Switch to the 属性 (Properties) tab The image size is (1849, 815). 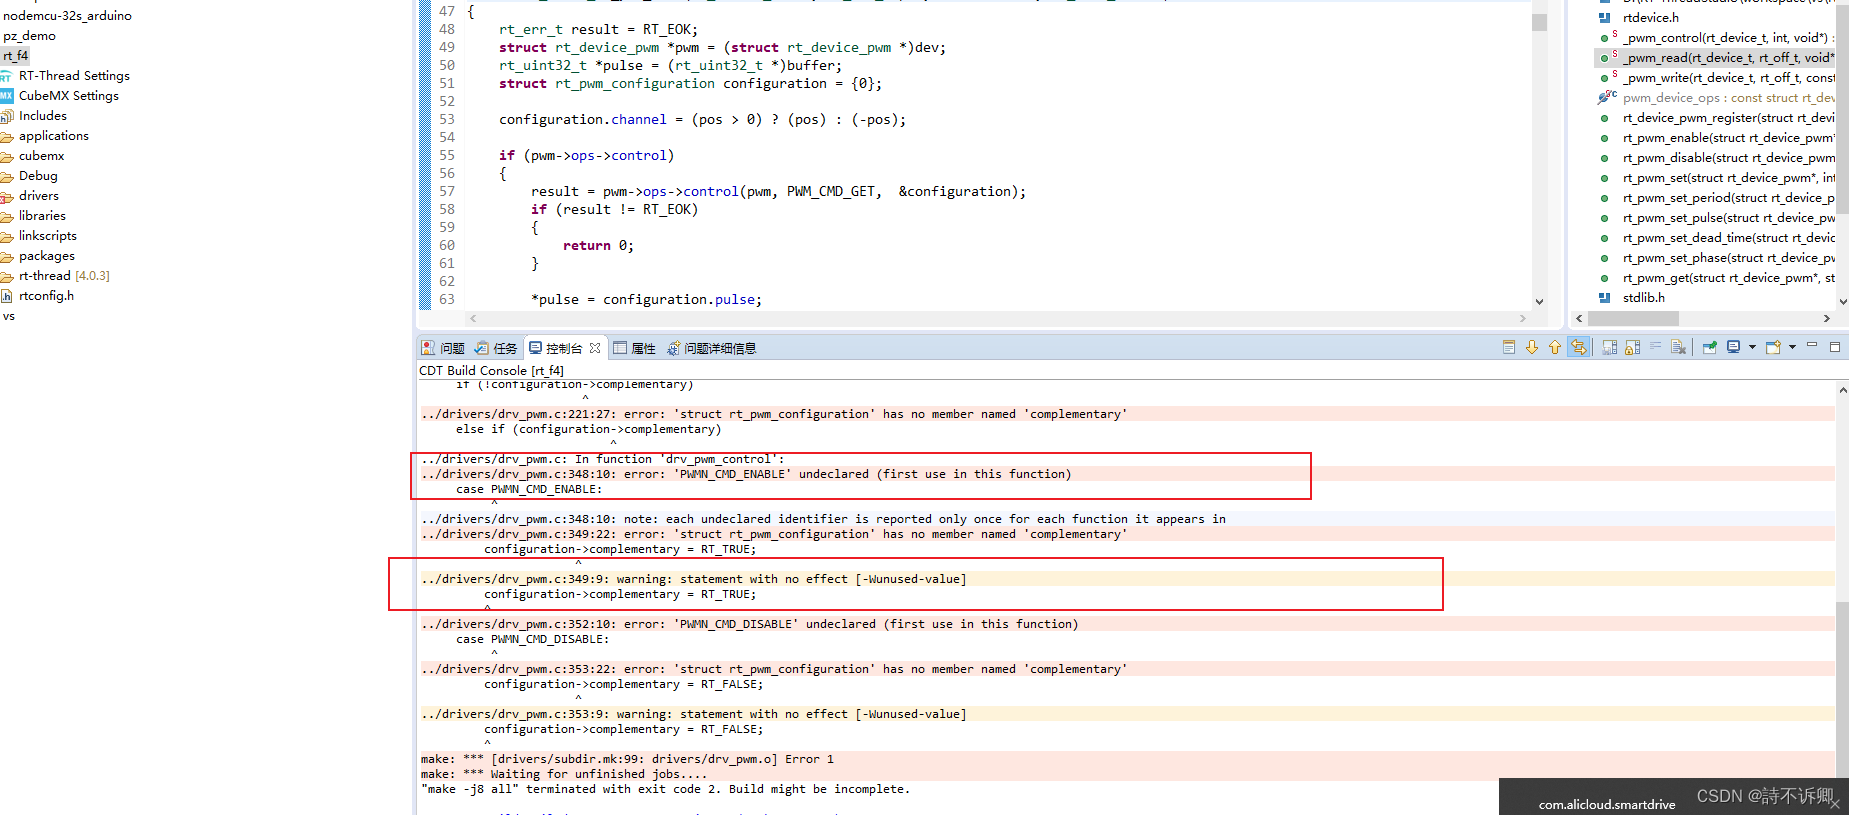(x=635, y=348)
